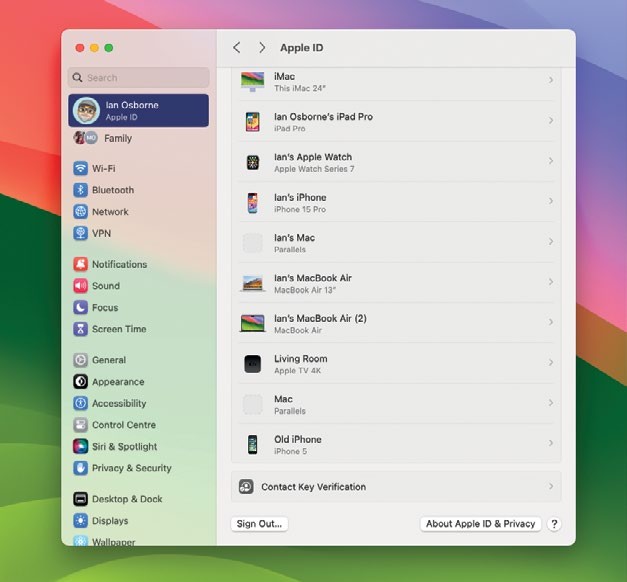The width and height of the screenshot is (627, 582).
Task: Click the MacBook Air 13" device icon
Action: pos(252,284)
